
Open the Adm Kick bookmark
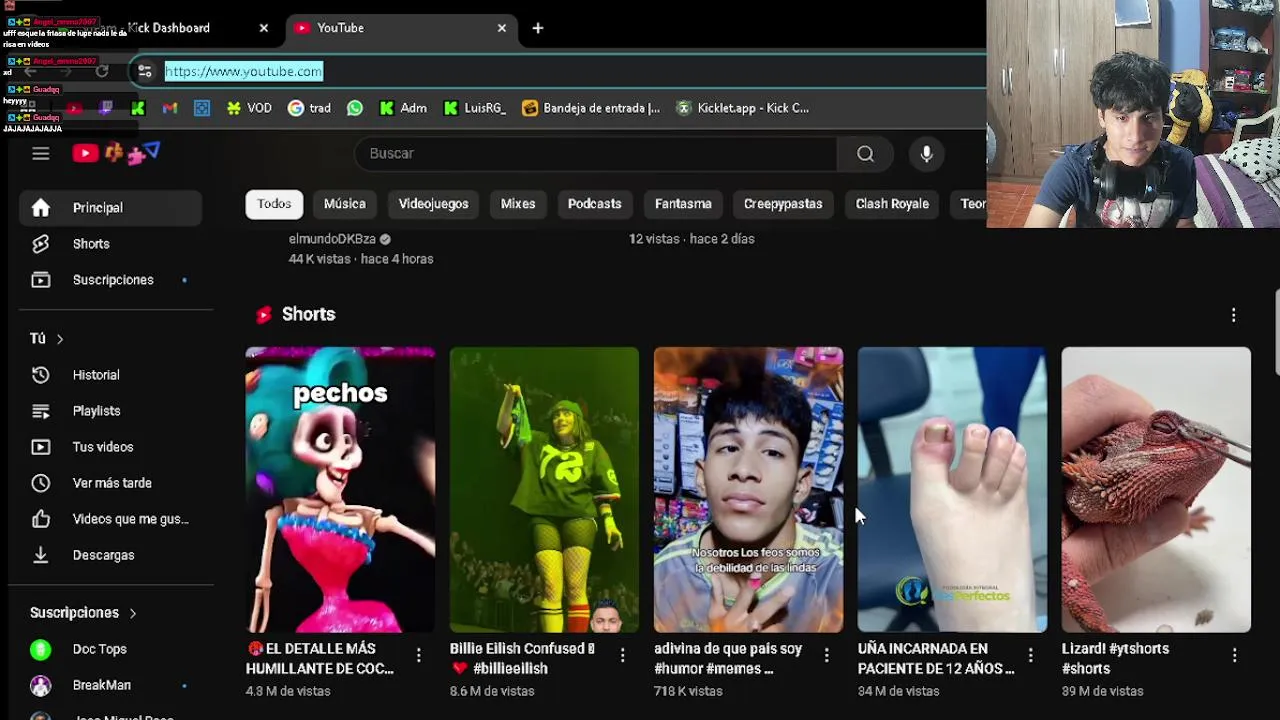tap(403, 108)
